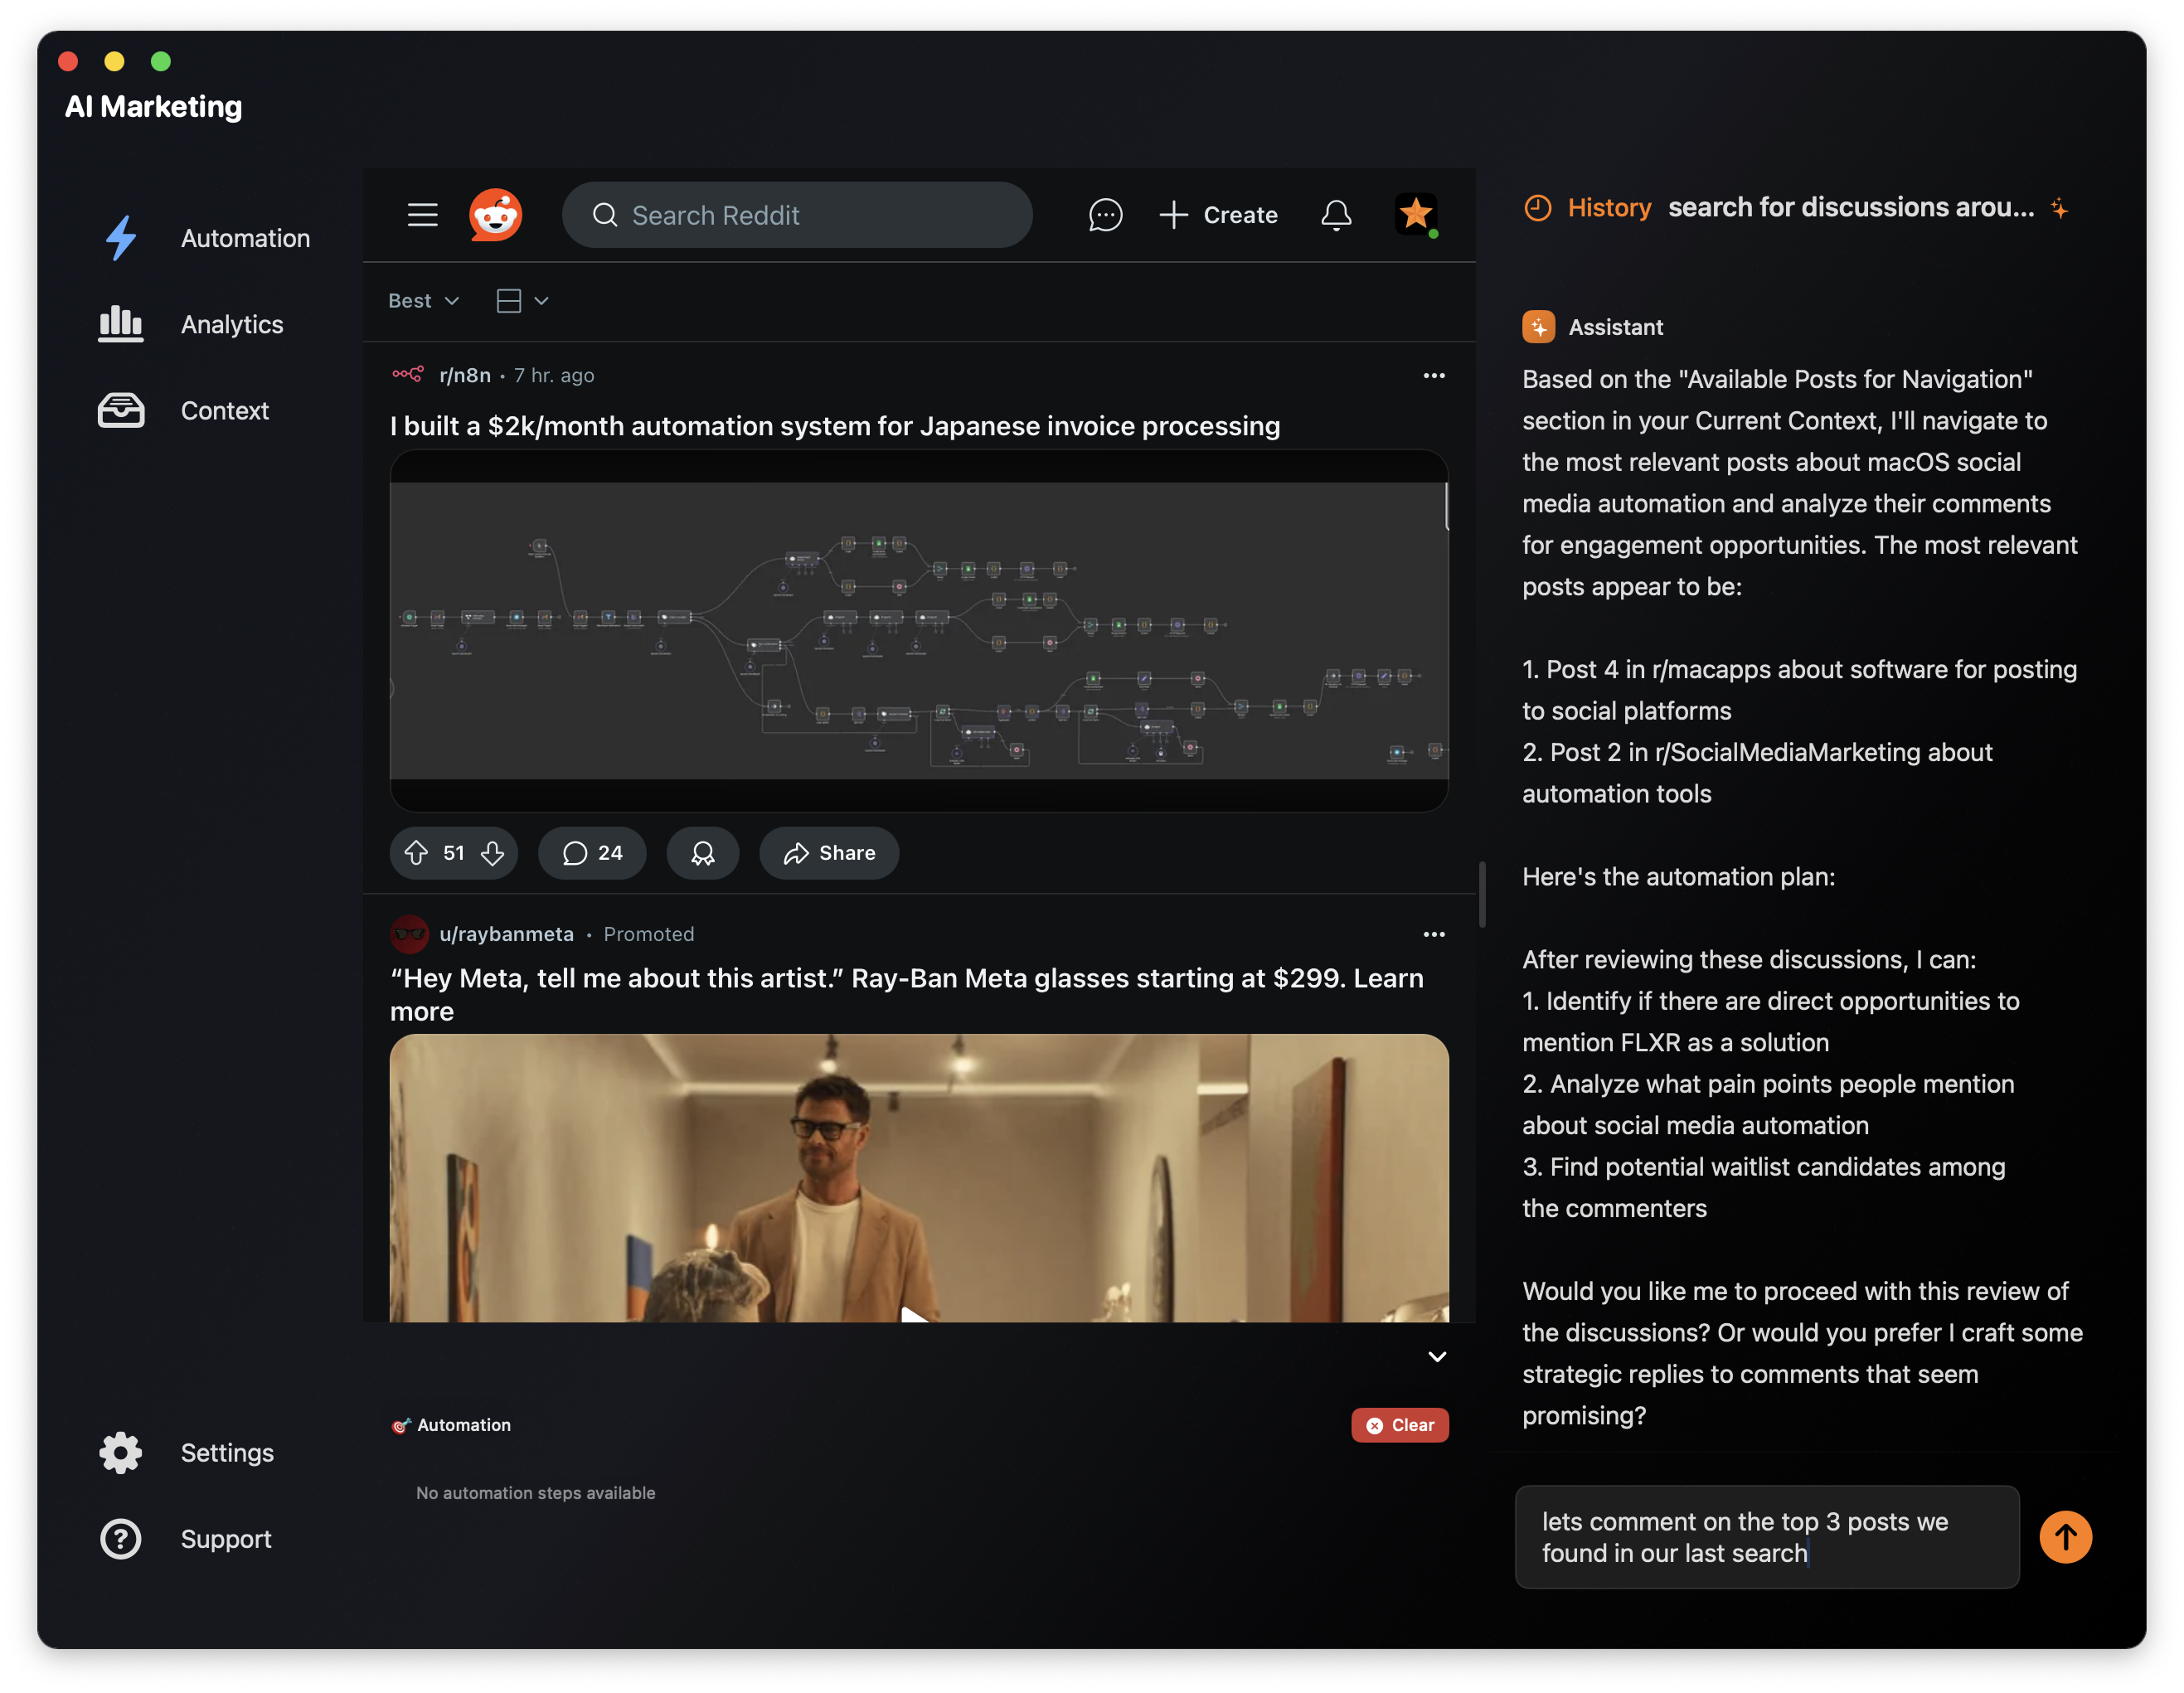Viewport: 2184px width, 1693px height.
Task: Click the Analytics bar chart icon
Action: [x=121, y=324]
